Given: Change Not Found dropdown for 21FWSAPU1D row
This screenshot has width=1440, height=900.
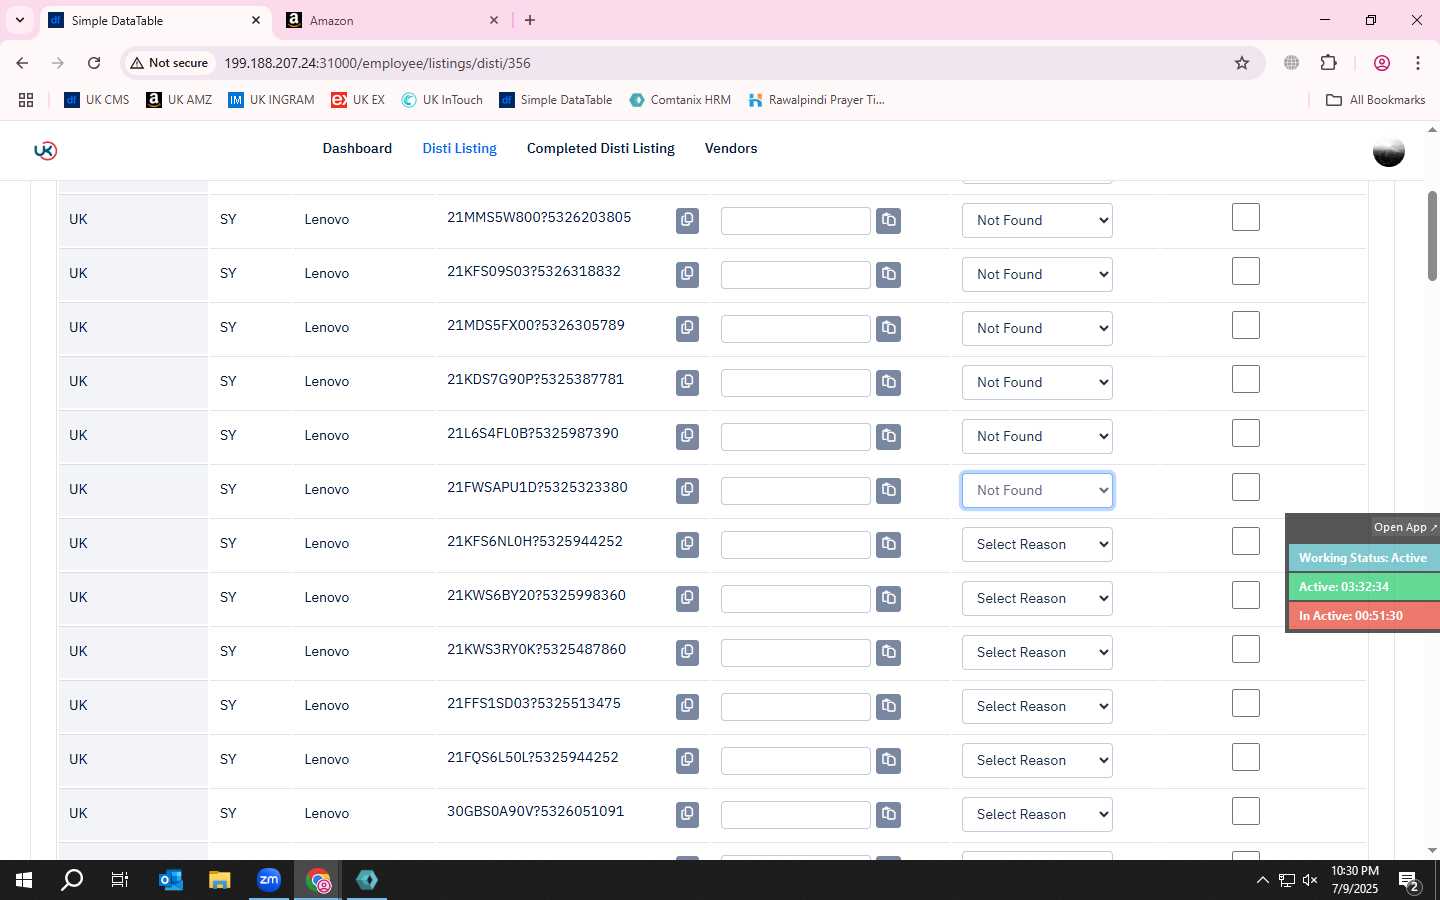Looking at the screenshot, I should pyautogui.click(x=1037, y=490).
